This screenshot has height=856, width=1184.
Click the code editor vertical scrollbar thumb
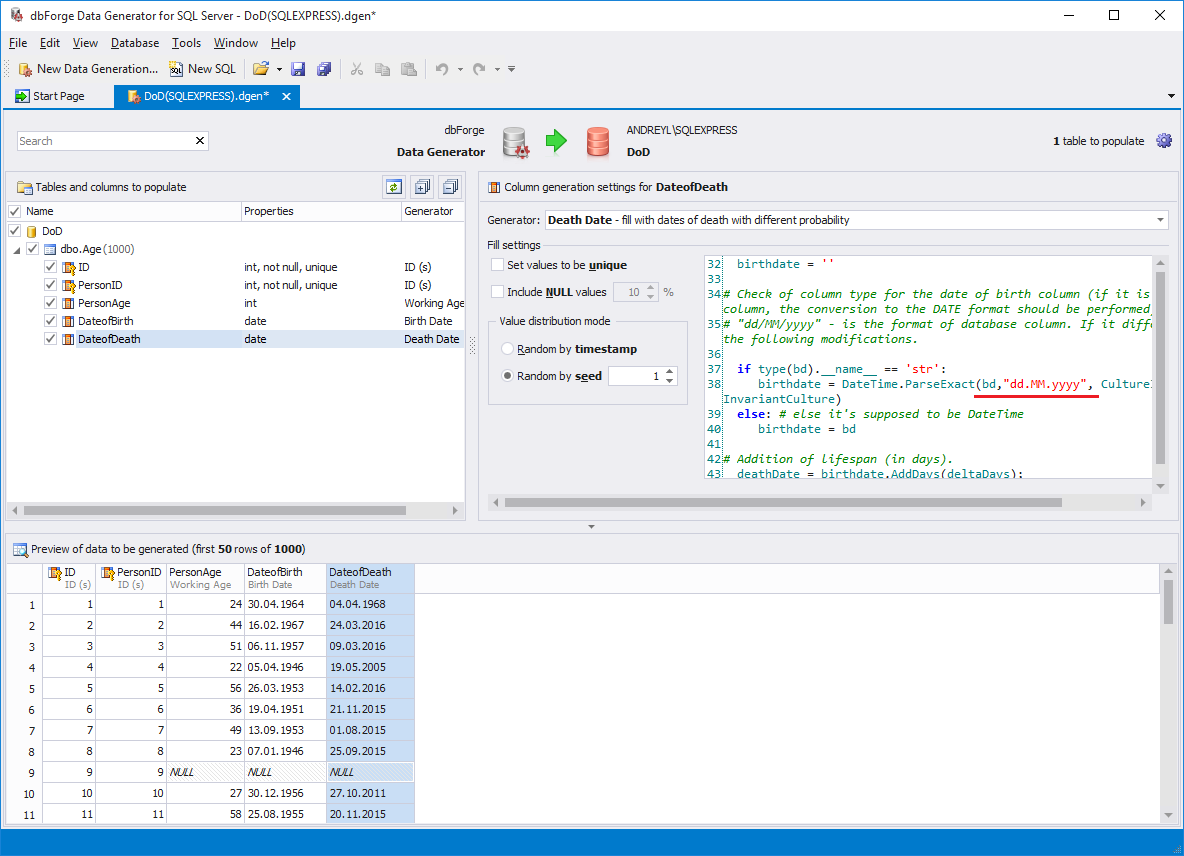click(1161, 367)
